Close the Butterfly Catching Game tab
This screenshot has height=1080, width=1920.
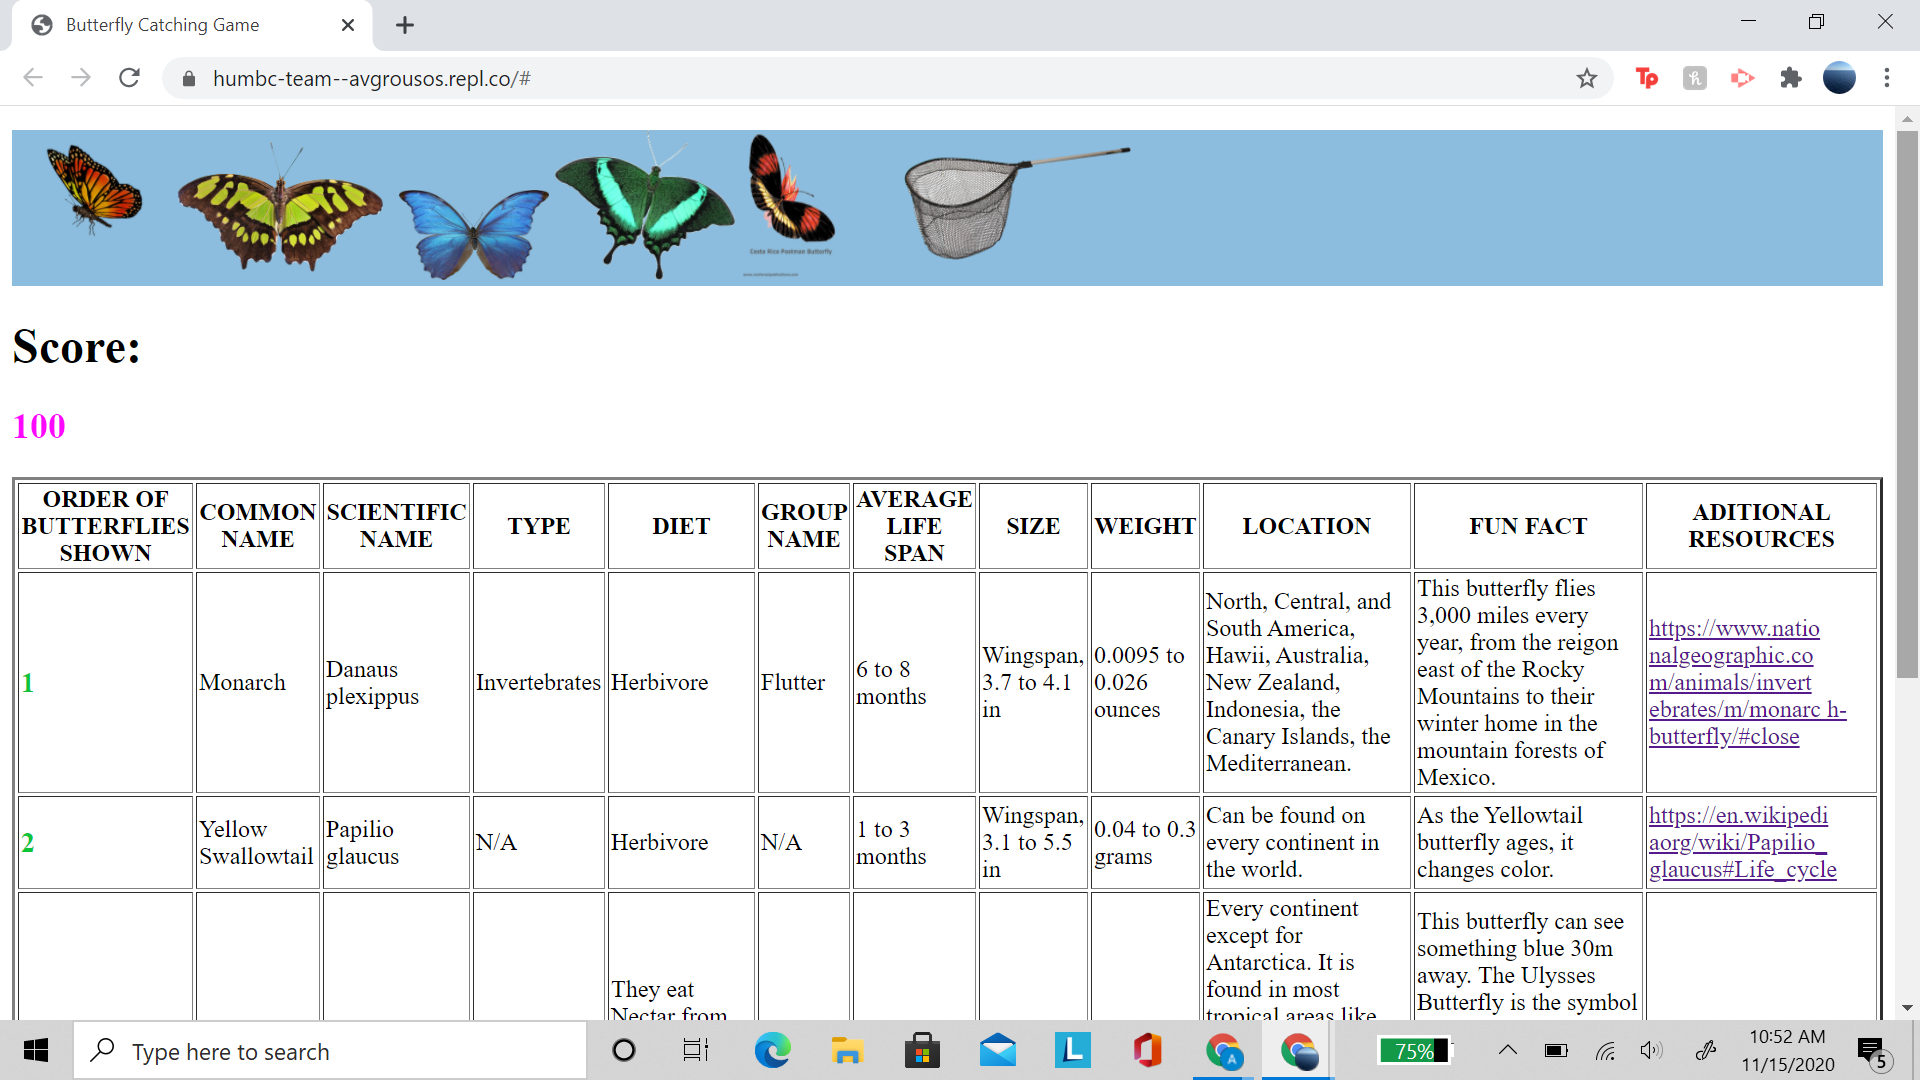[347, 25]
